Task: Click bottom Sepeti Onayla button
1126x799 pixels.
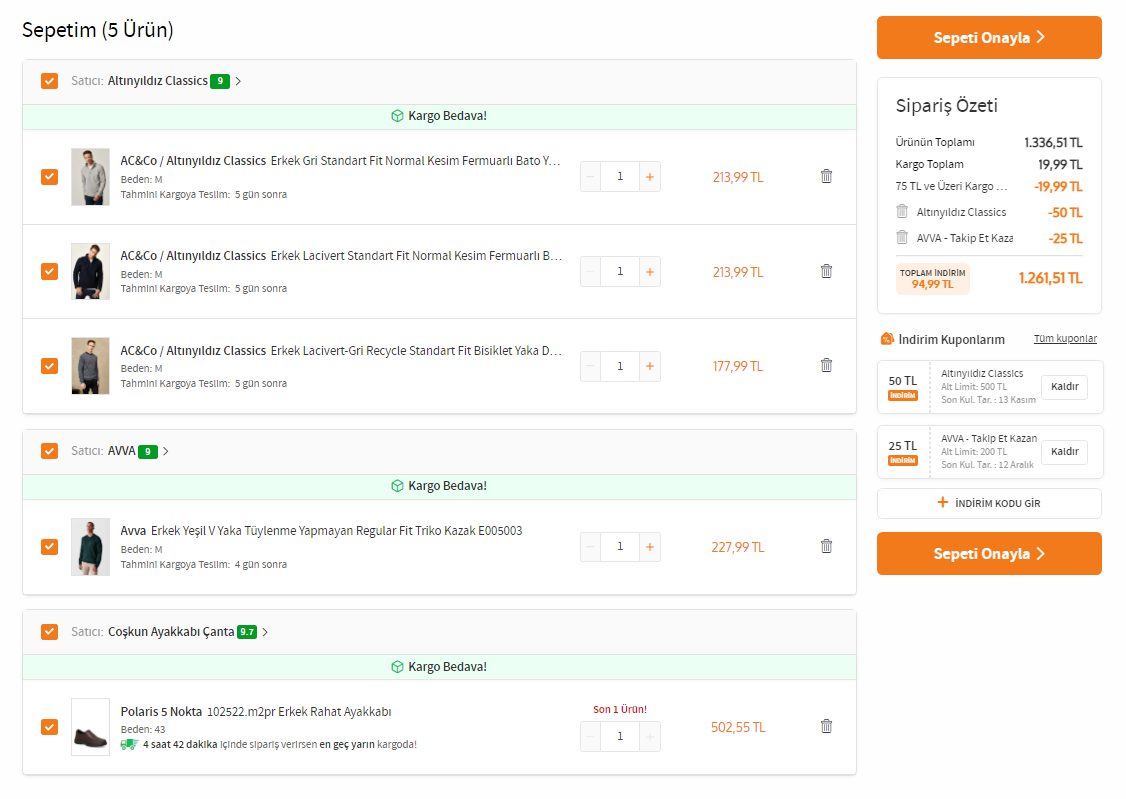Action: pyautogui.click(x=989, y=553)
